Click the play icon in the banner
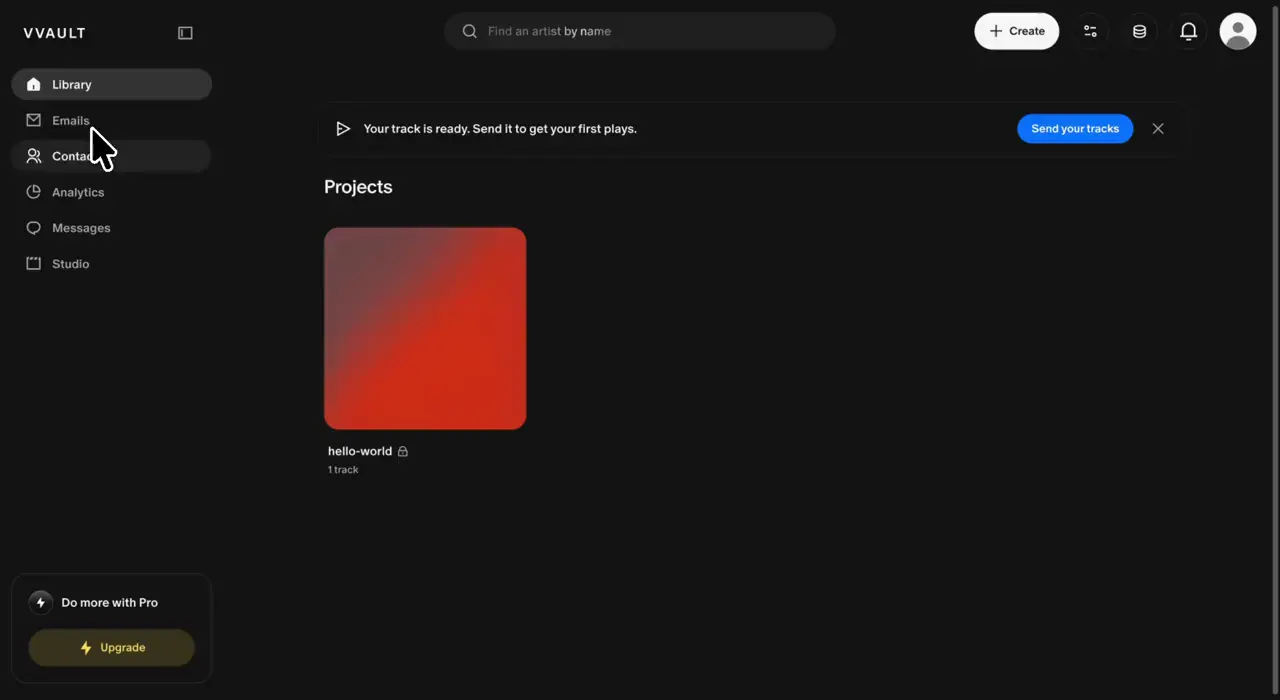The height and width of the screenshot is (700, 1280). pyautogui.click(x=343, y=129)
